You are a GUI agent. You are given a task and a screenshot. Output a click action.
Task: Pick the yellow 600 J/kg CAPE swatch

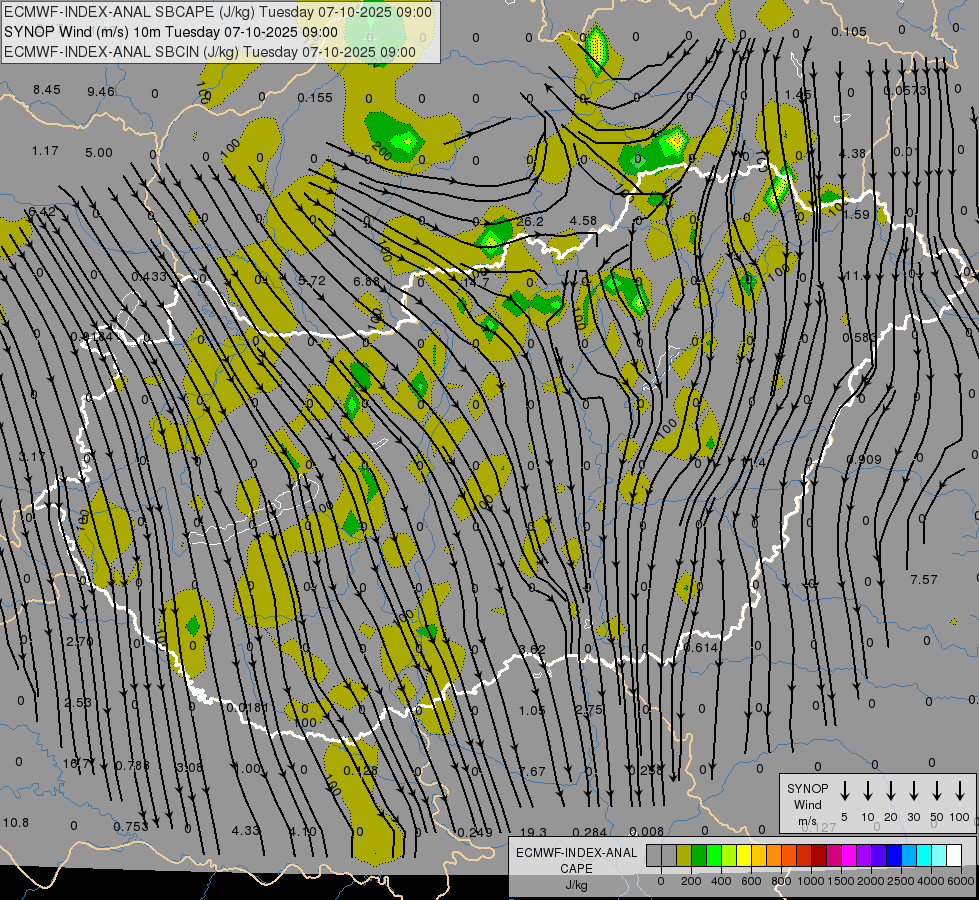click(744, 855)
